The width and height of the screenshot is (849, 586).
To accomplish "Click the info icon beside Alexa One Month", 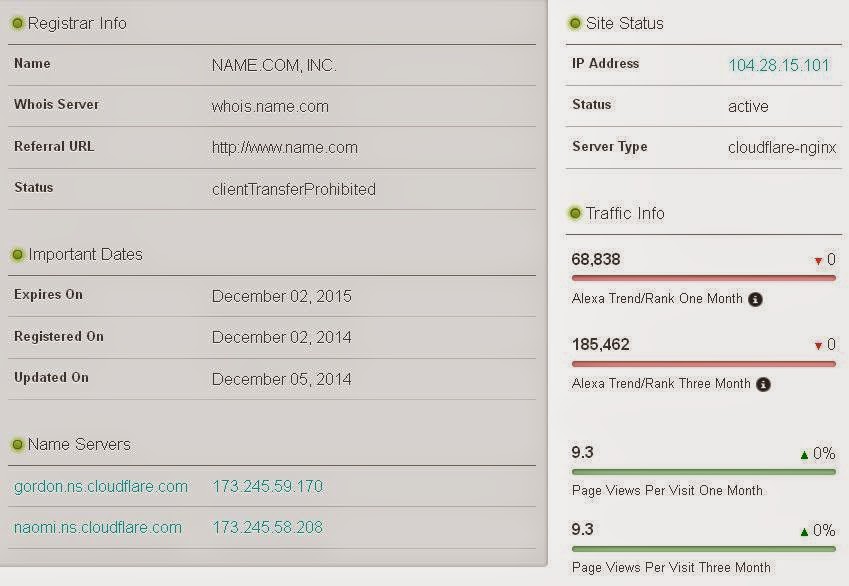I will (x=755, y=299).
